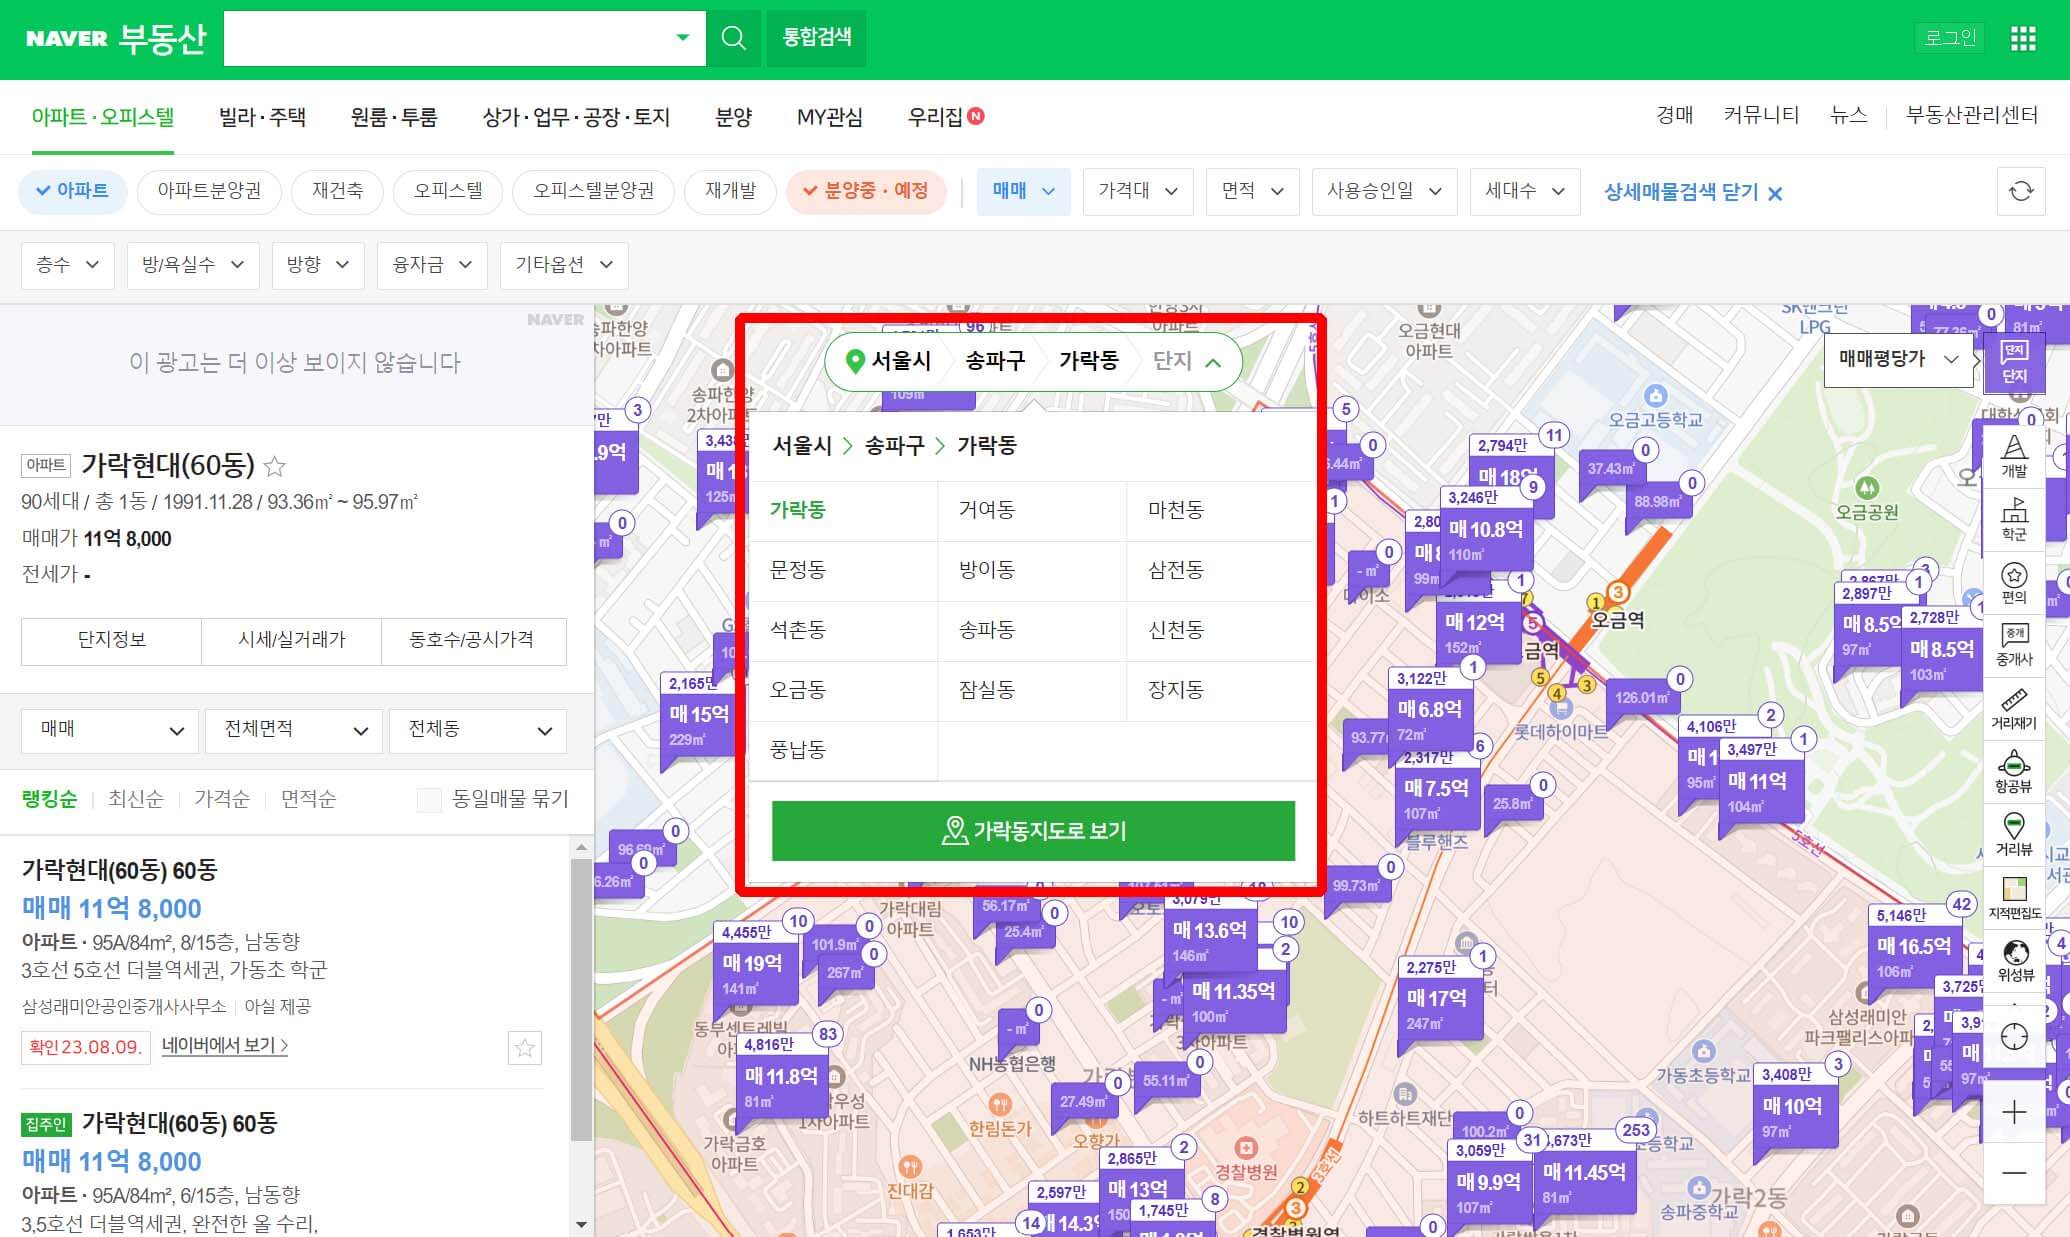Toggle the 아파트 filter chip
This screenshot has width=2070, height=1237.
[x=72, y=191]
